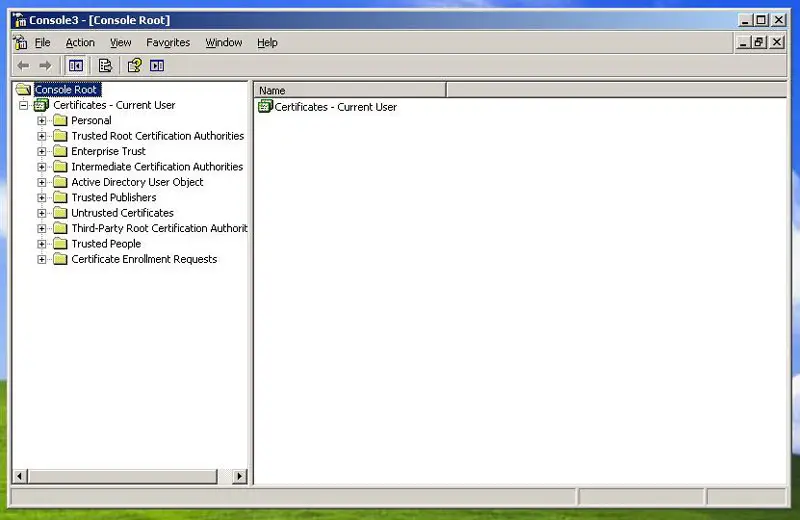
Task: Expand the Personal store
Action: 42,121
